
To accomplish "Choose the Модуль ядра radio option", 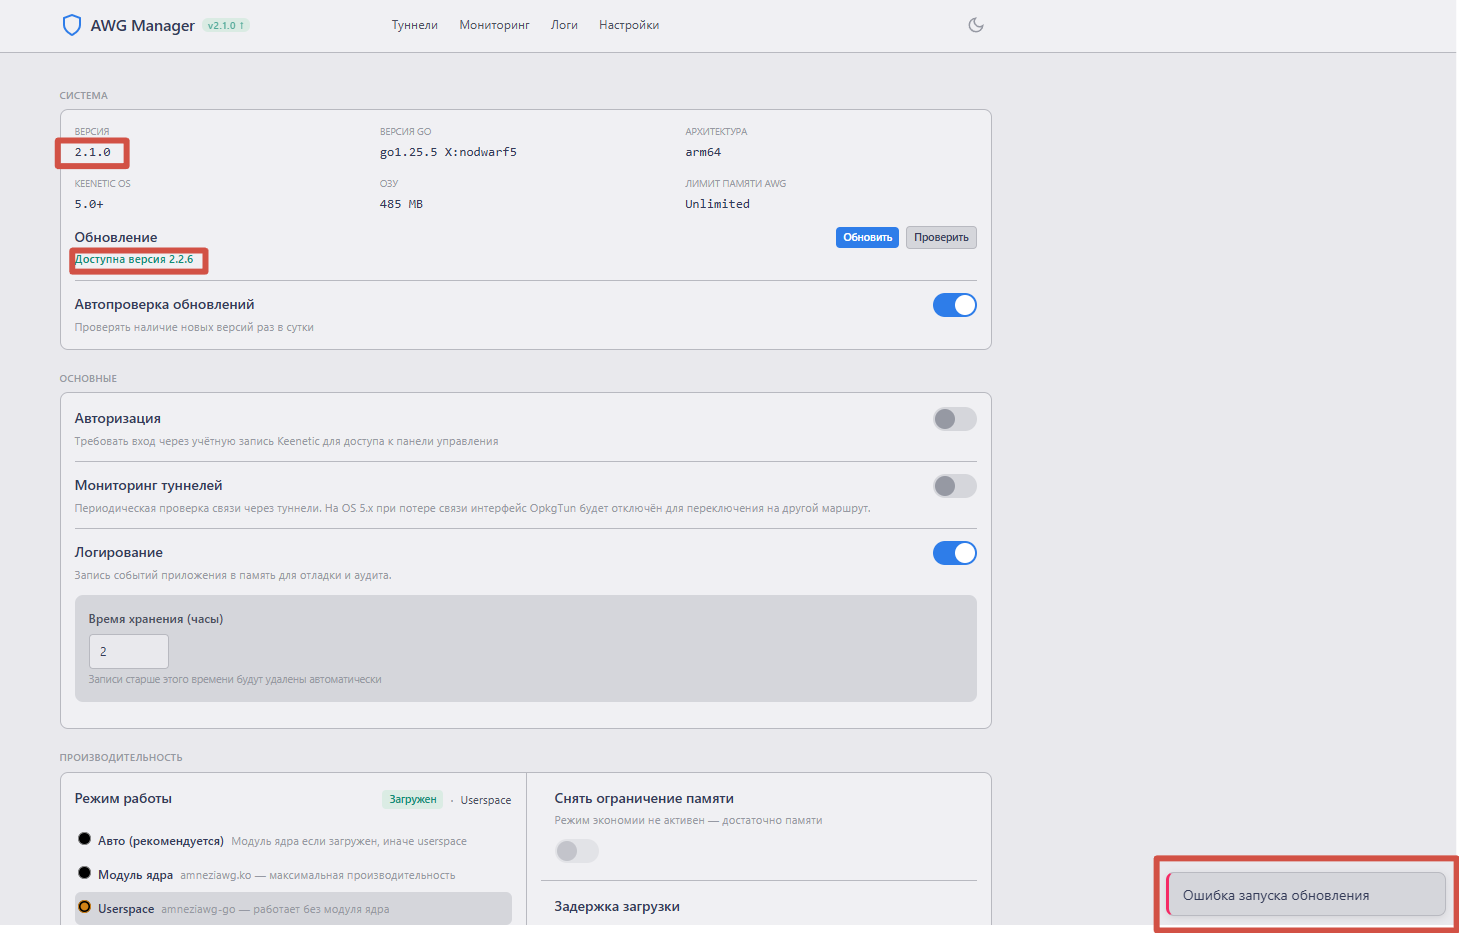I will click(x=85, y=874).
